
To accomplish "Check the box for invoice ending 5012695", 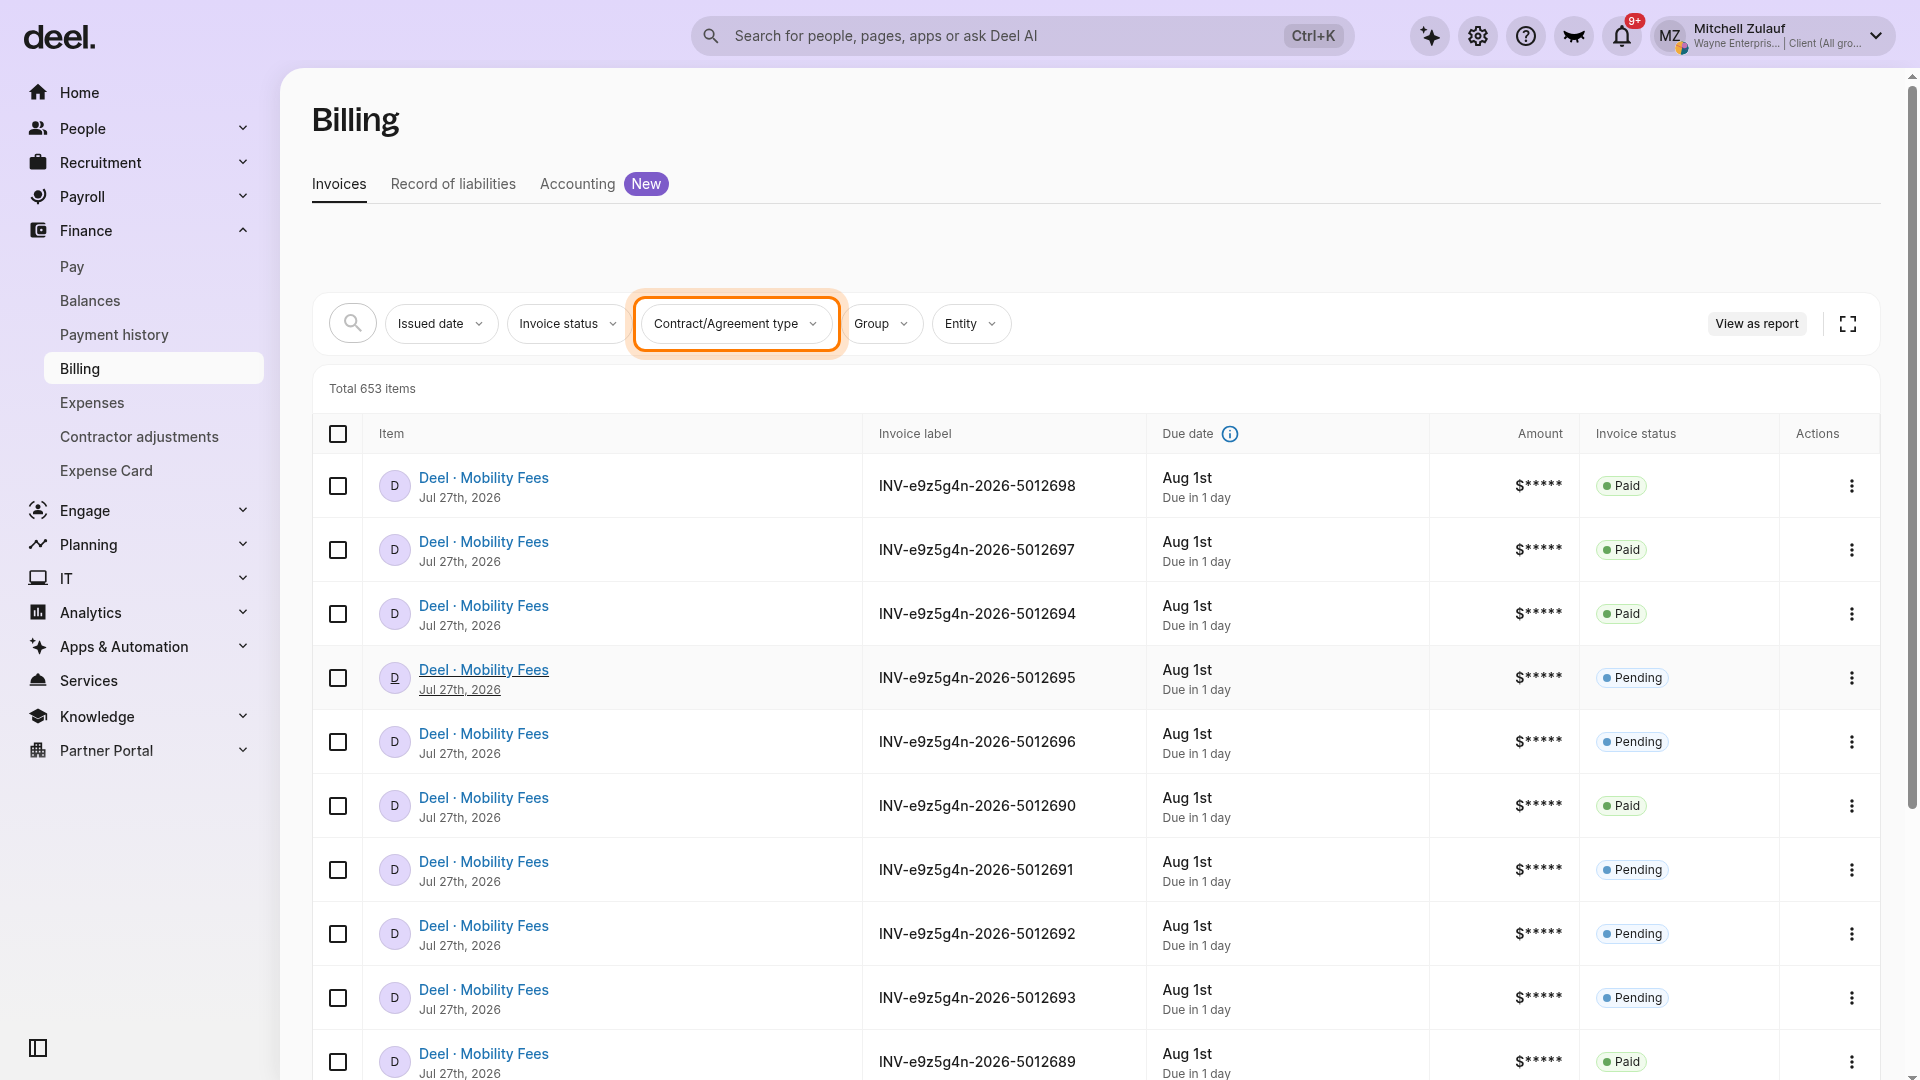I will click(338, 678).
